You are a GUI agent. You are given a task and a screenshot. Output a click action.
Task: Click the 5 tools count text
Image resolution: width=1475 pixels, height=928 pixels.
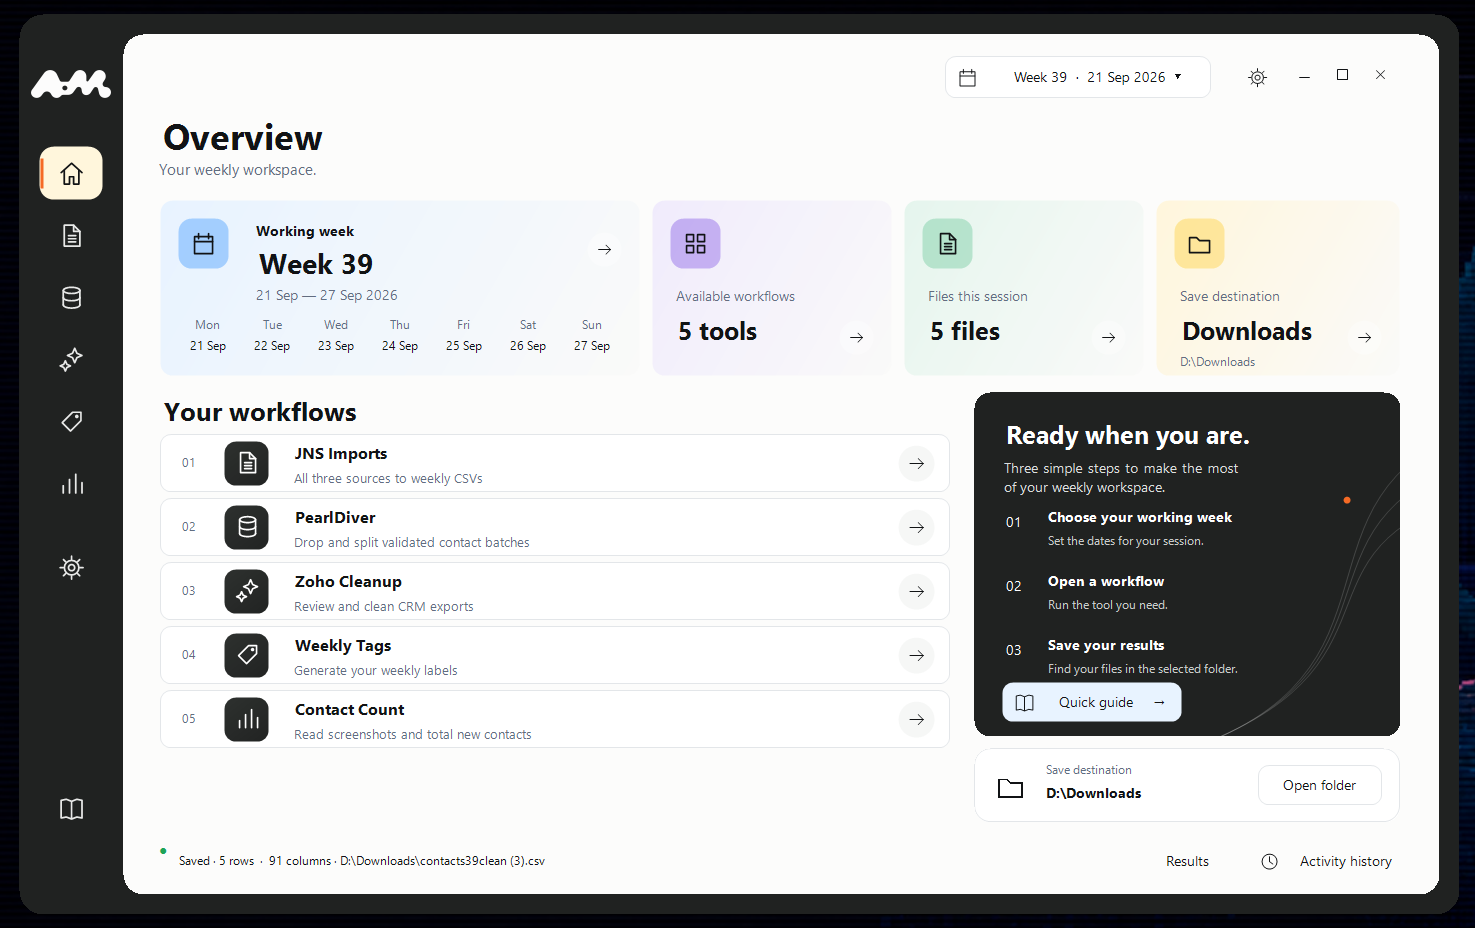[x=718, y=331]
